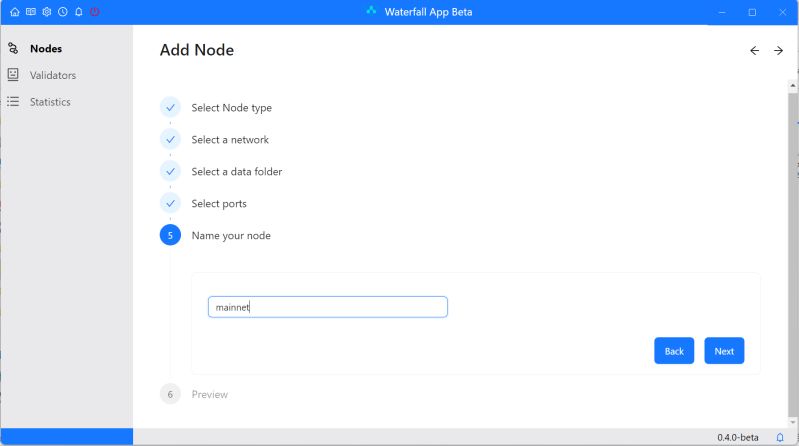The height and width of the screenshot is (446, 799).
Task: Click checkmark for Select a data folder step
Action: (170, 171)
